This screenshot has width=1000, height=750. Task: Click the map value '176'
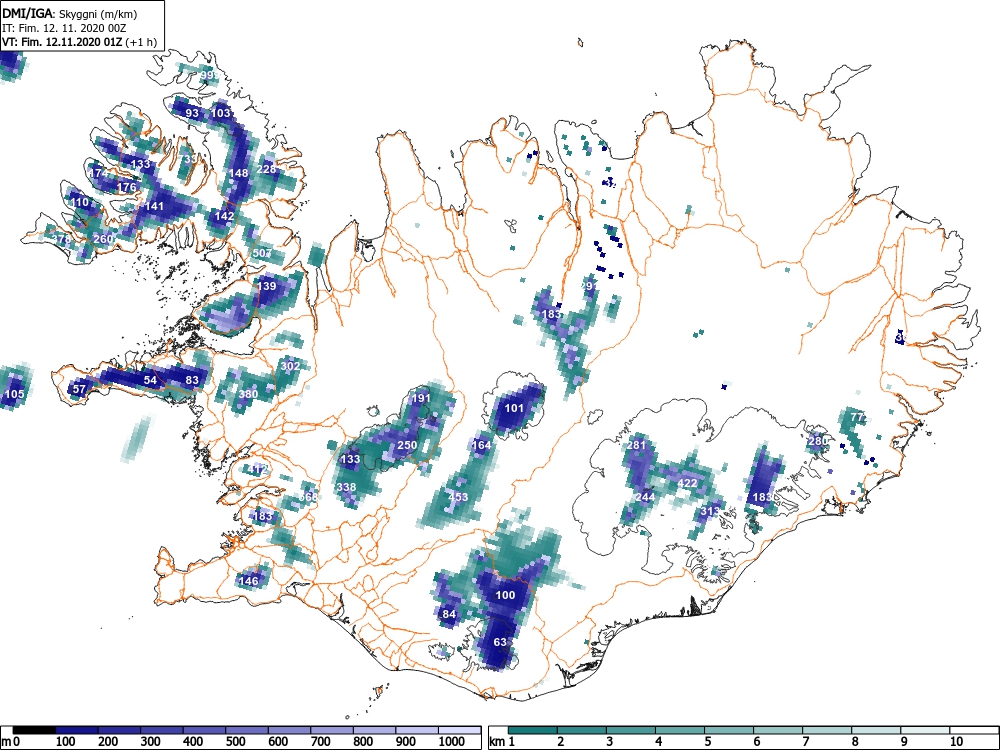pyautogui.click(x=127, y=187)
